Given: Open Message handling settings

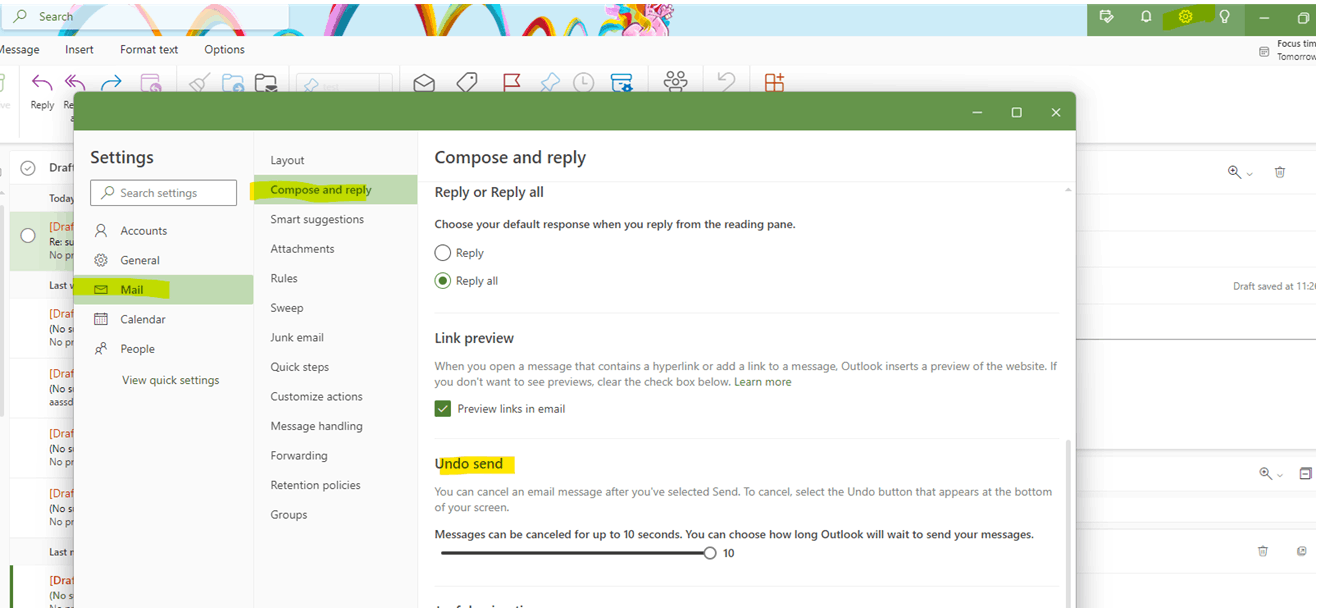Looking at the screenshot, I should tap(335, 426).
